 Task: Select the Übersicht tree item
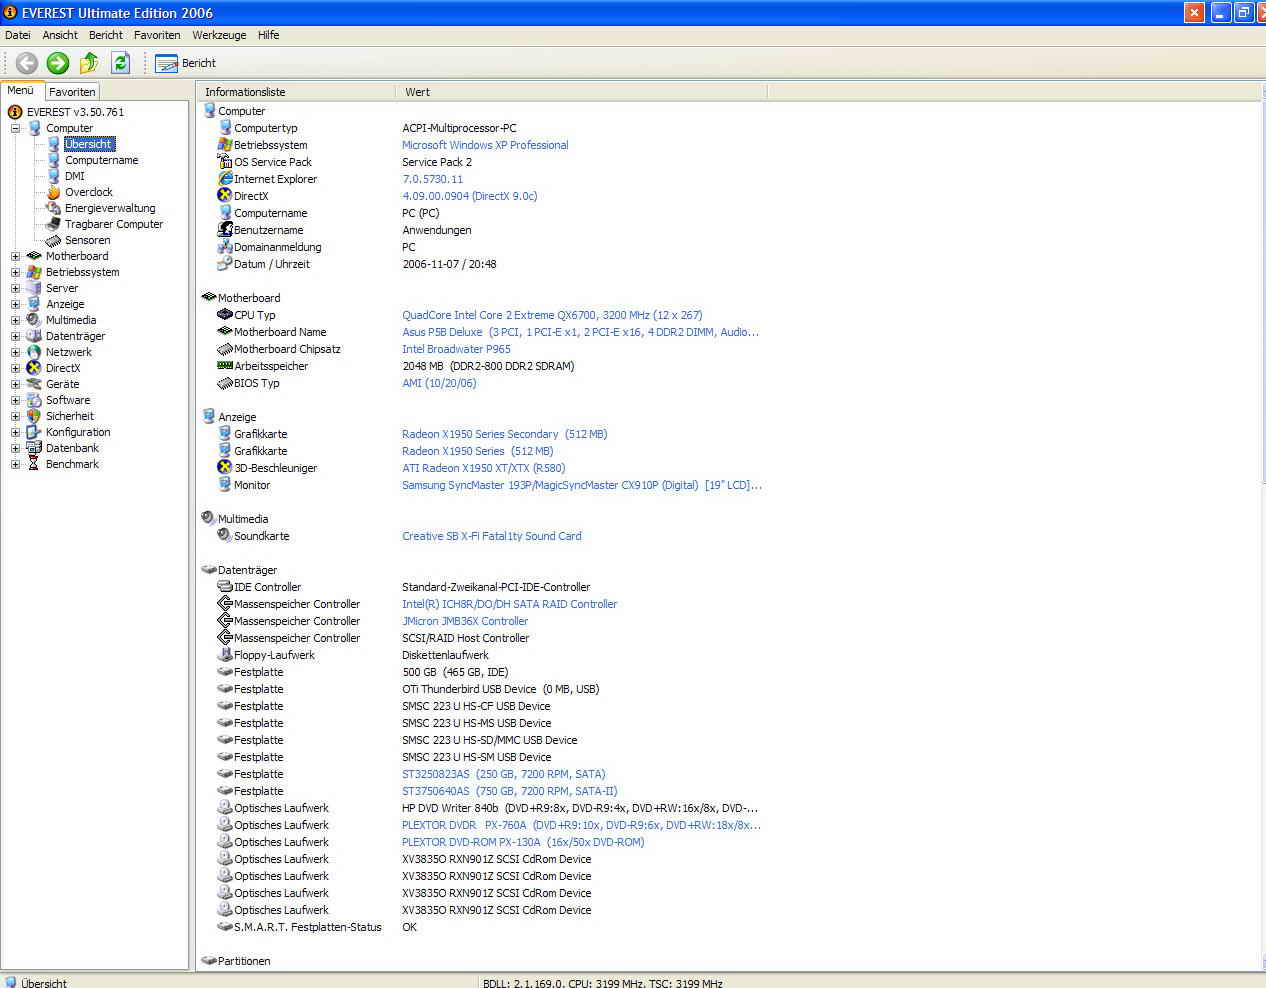pos(89,144)
